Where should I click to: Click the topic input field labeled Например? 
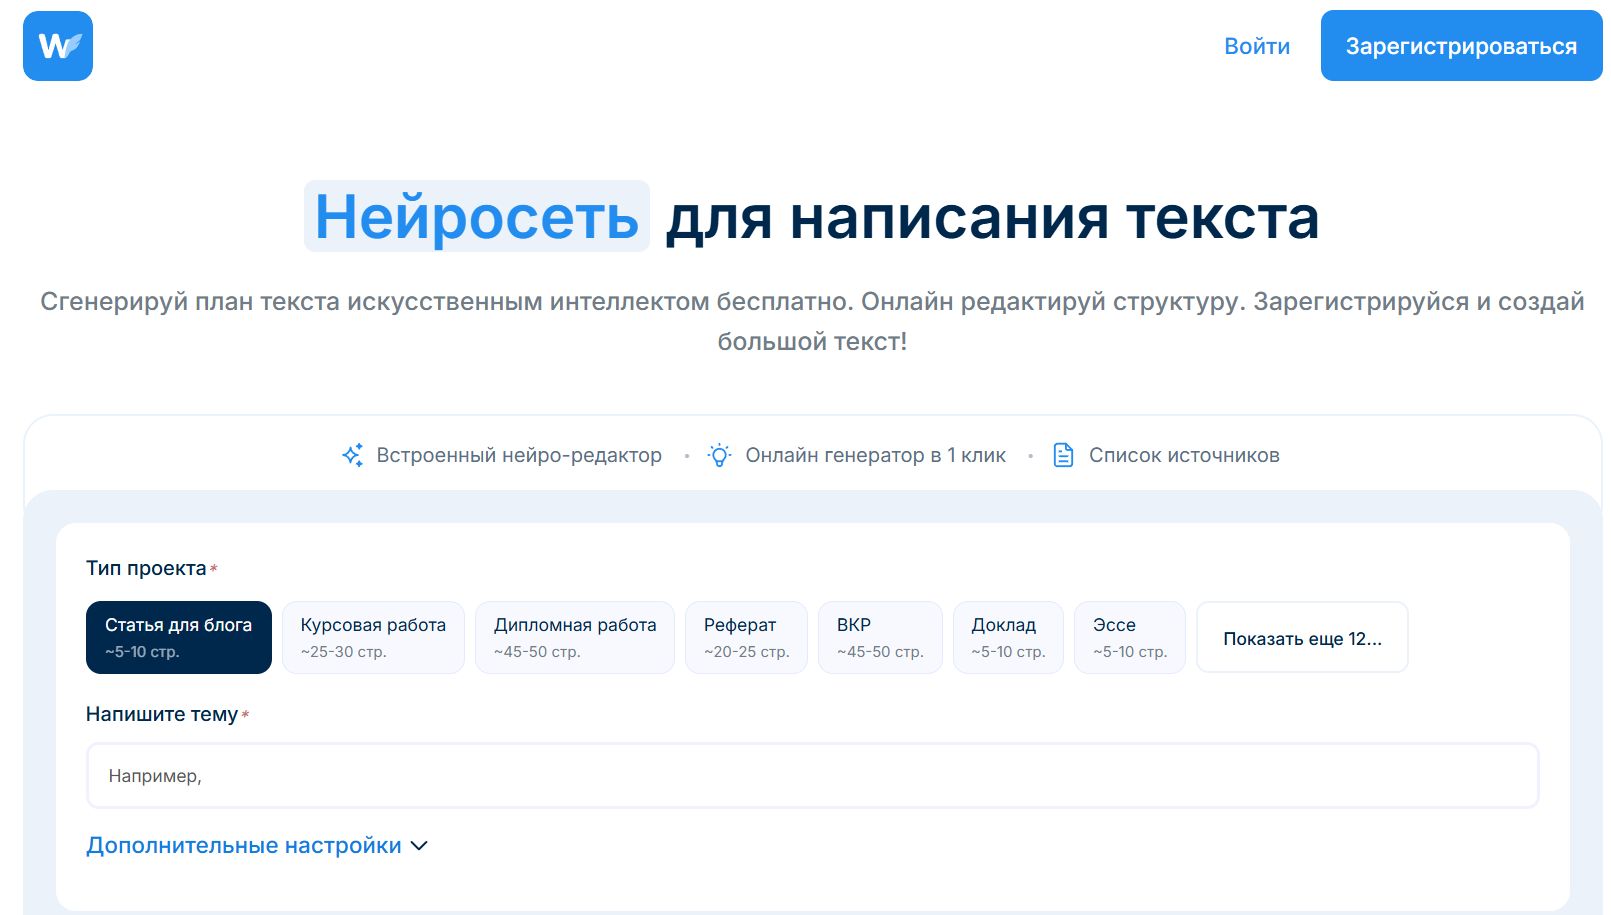click(x=812, y=775)
